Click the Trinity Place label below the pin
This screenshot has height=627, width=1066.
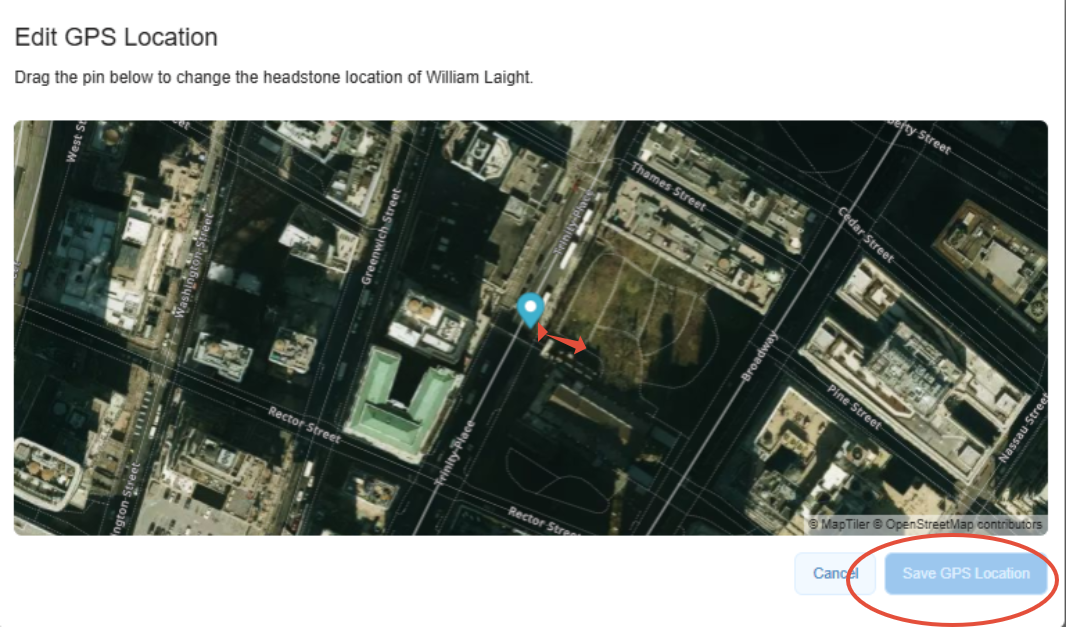[455, 453]
